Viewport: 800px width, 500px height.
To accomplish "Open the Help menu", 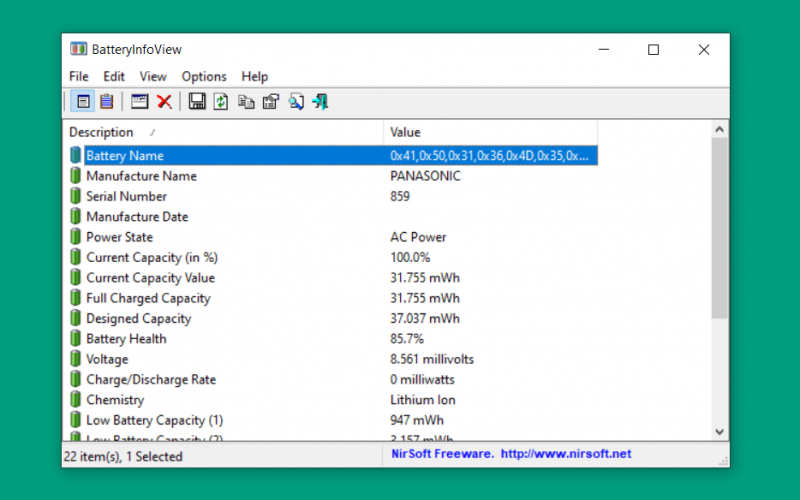I will 255,77.
